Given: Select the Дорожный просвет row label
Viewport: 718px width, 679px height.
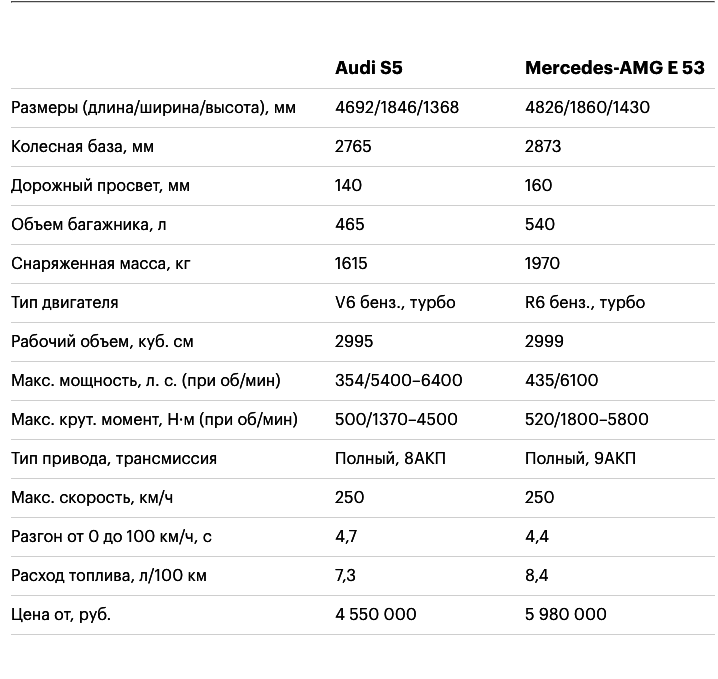Looking at the screenshot, I should [100, 186].
